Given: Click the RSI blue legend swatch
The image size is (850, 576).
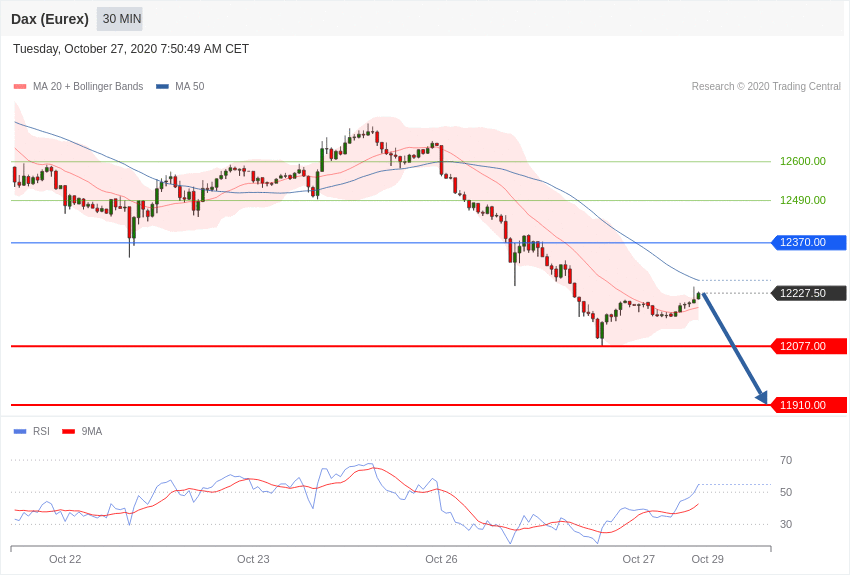Looking at the screenshot, I should pyautogui.click(x=20, y=432).
